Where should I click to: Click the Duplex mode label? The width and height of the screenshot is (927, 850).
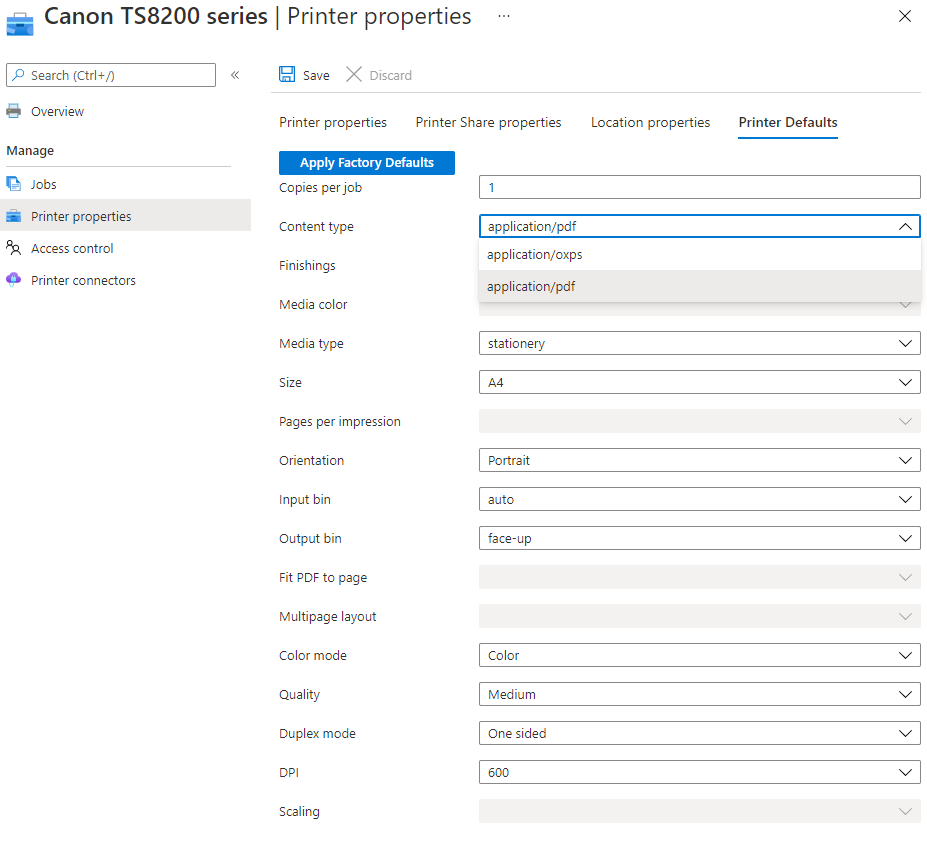pyautogui.click(x=317, y=734)
